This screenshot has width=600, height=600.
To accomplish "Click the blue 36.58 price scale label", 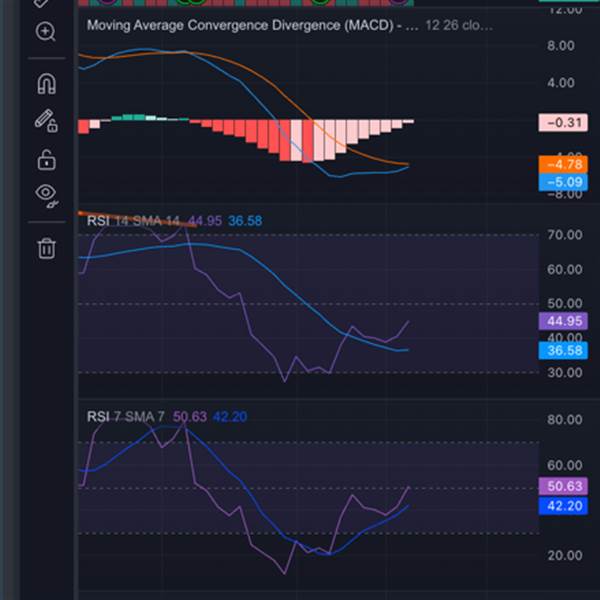I will [563, 351].
